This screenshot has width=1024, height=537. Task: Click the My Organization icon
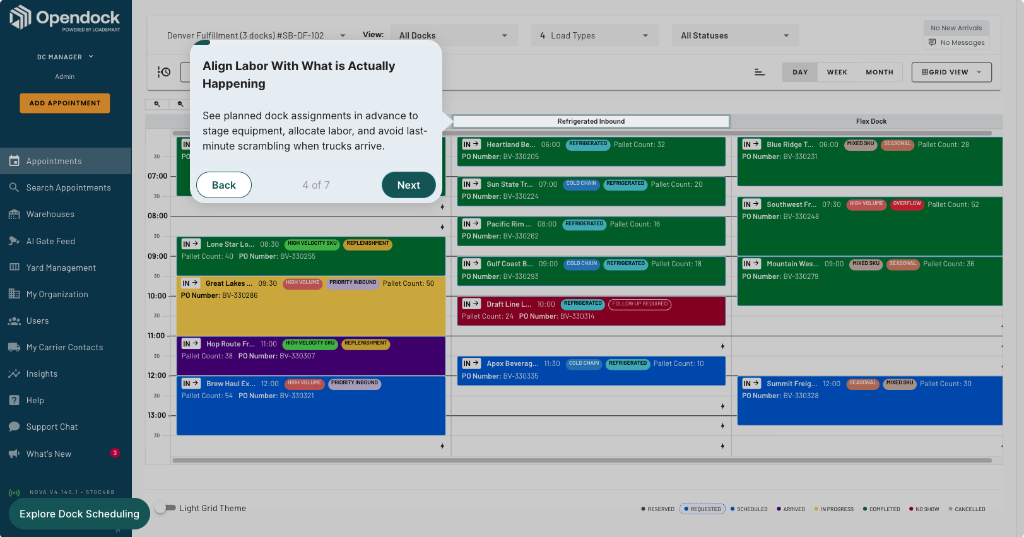(14, 294)
